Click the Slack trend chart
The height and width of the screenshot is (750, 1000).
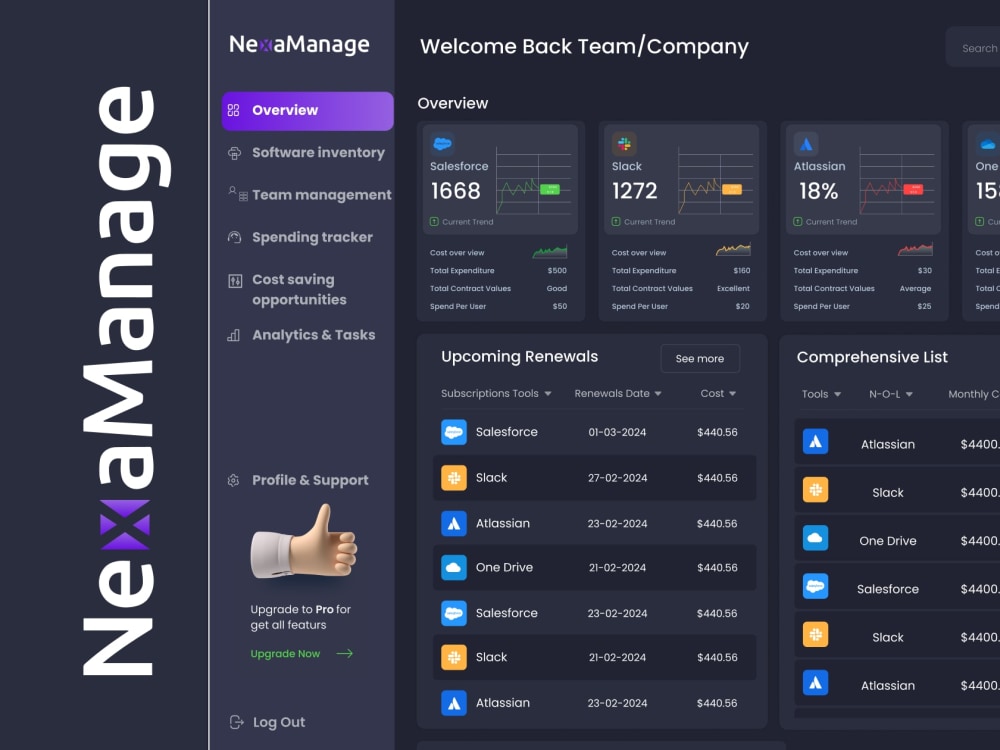click(715, 180)
